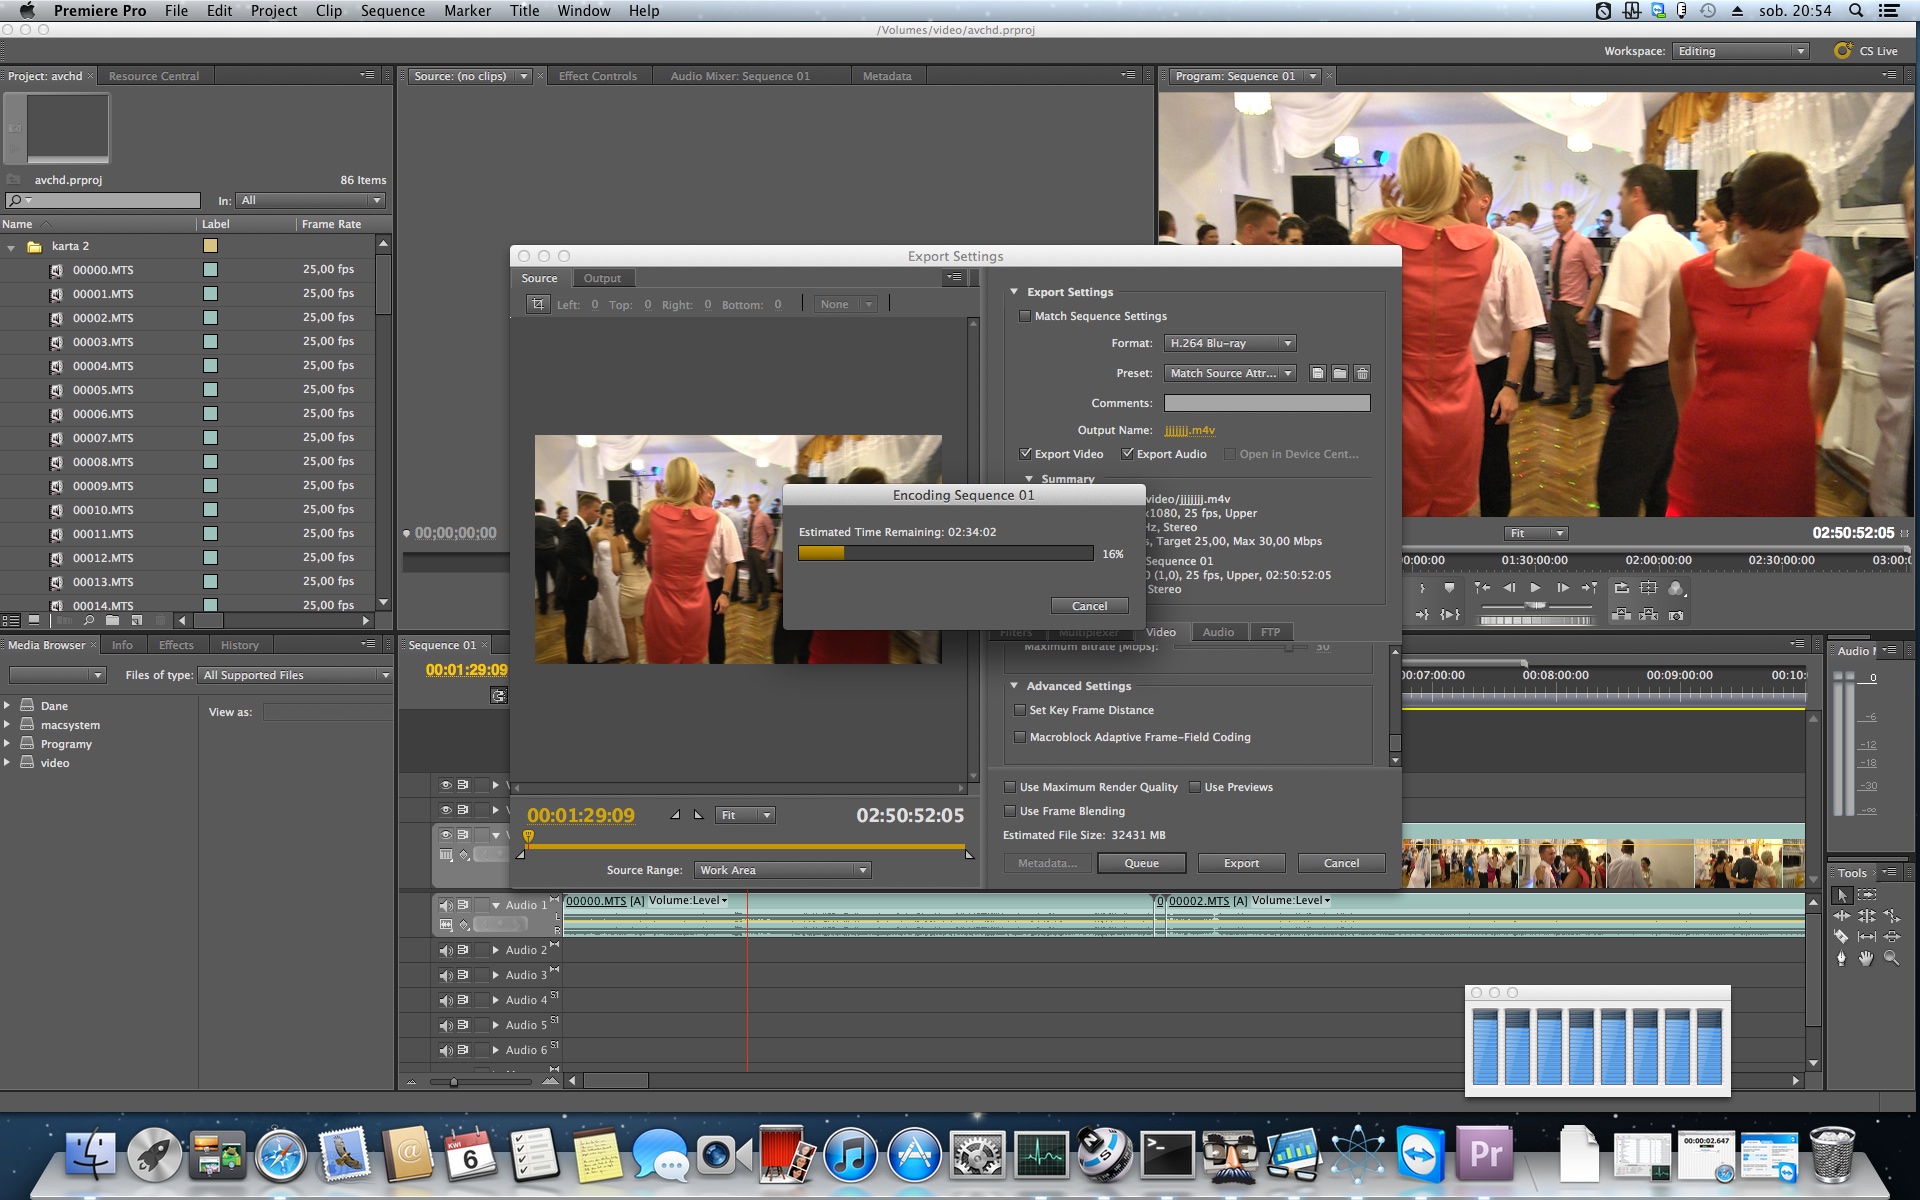Screen dimensions: 1920x1200
Task: Switch Project panel to list view
Action: pyautogui.click(x=11, y=621)
